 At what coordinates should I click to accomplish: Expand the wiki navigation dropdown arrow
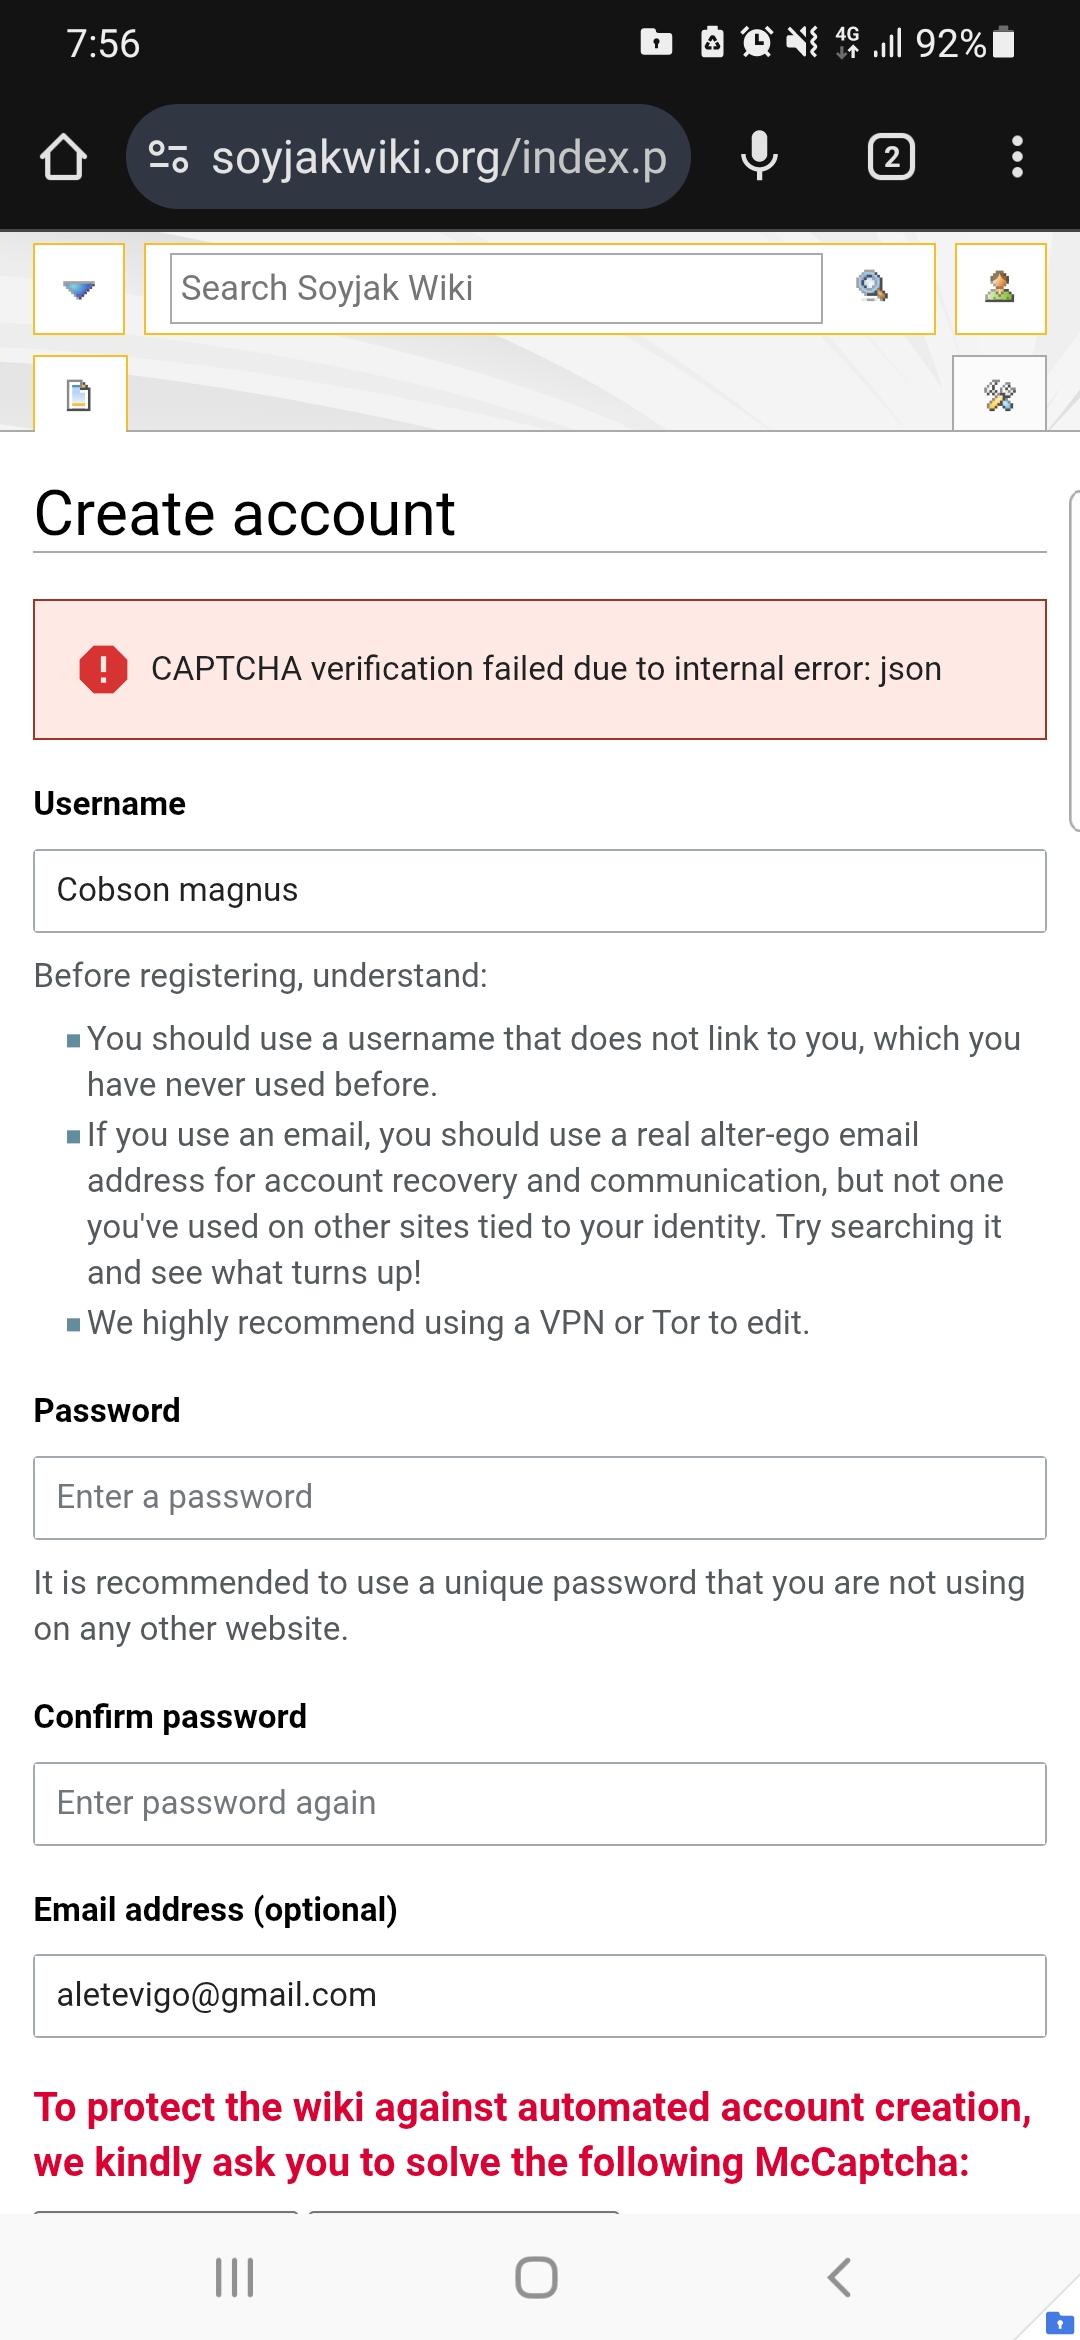[x=79, y=289]
